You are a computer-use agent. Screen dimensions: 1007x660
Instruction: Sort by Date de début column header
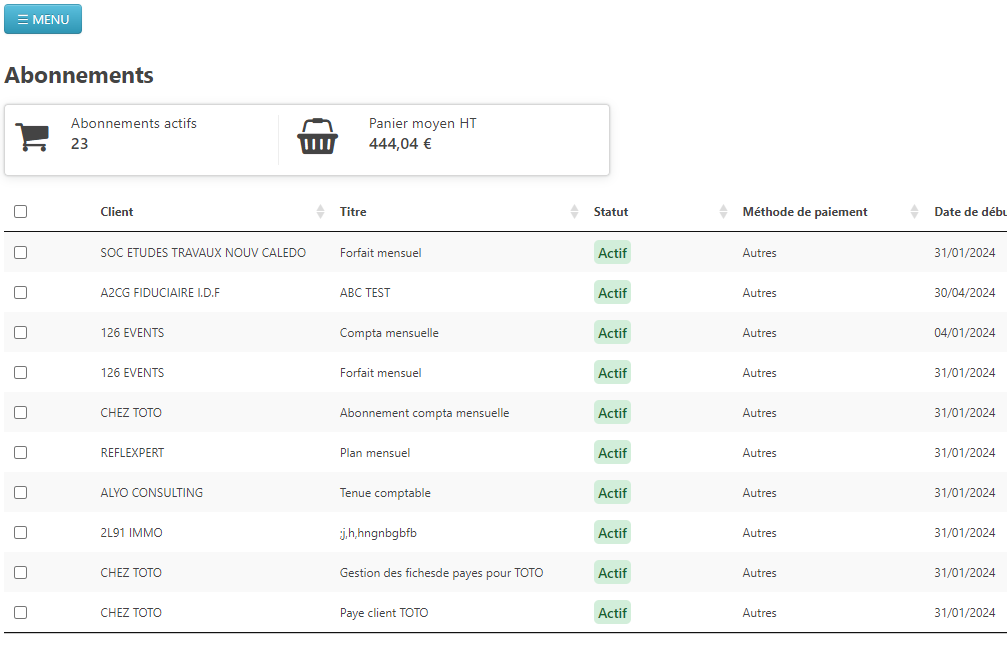pos(968,212)
